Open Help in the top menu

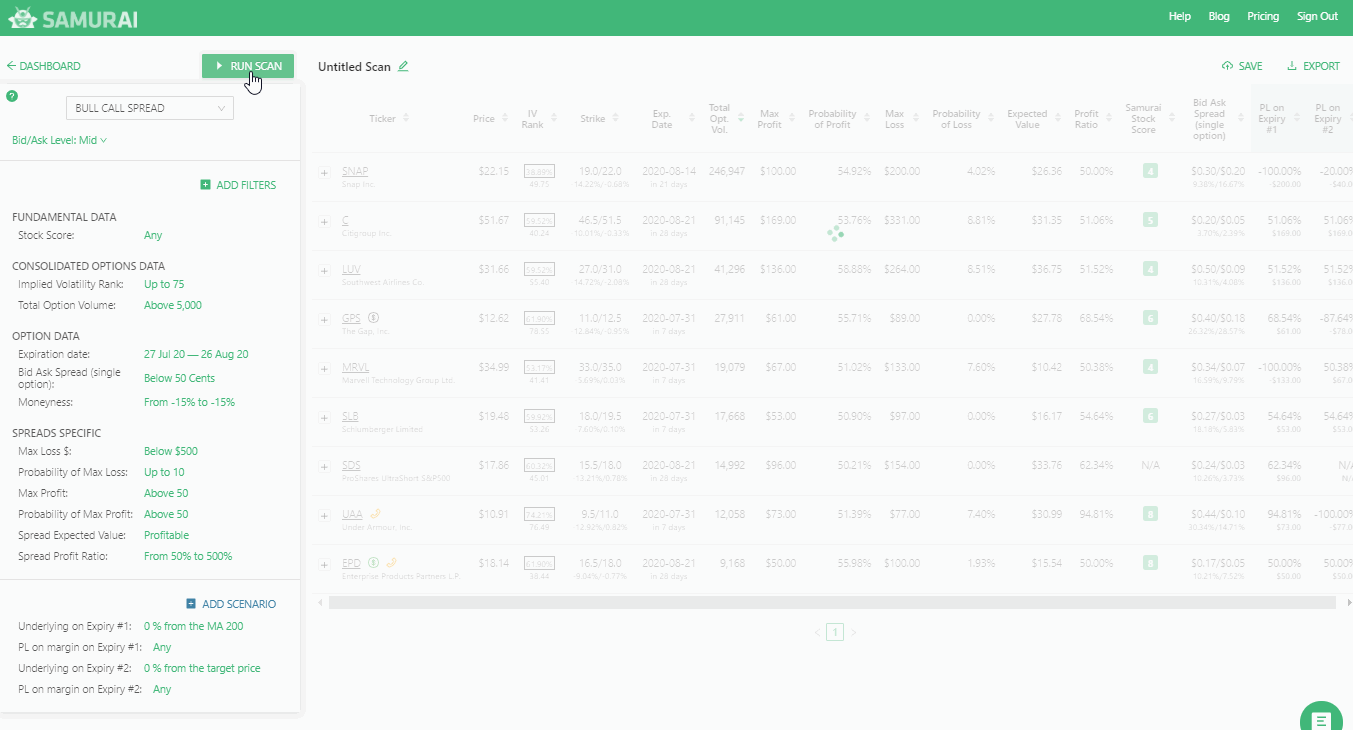1180,16
